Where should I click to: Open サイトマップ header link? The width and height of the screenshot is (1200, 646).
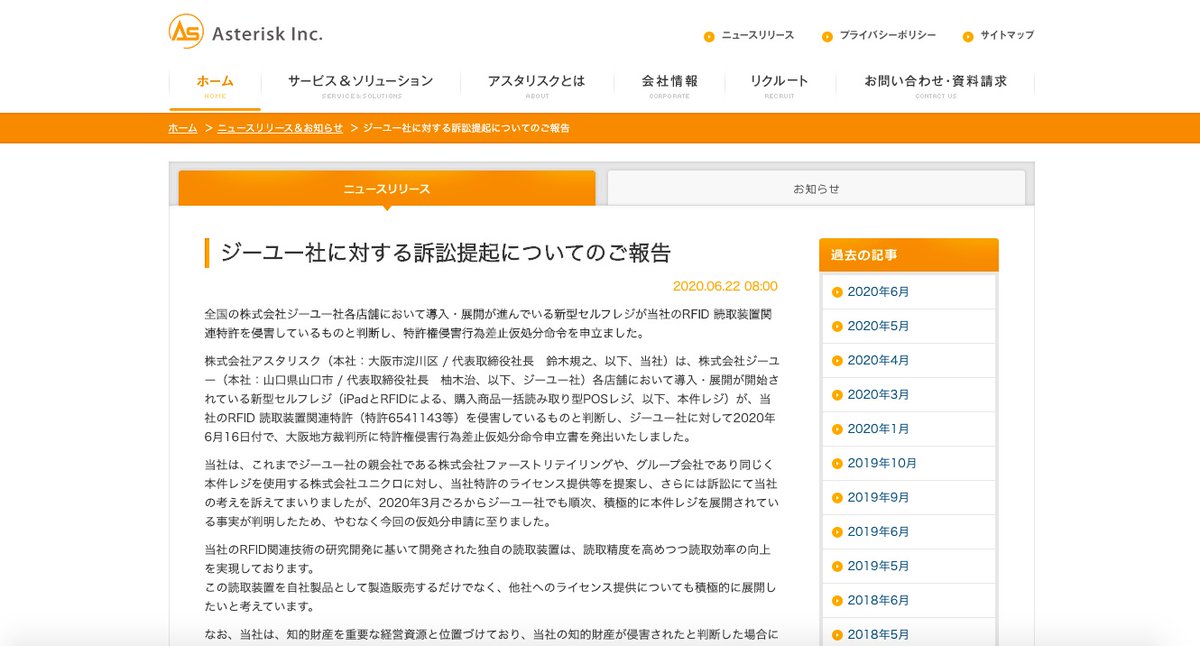point(1007,35)
